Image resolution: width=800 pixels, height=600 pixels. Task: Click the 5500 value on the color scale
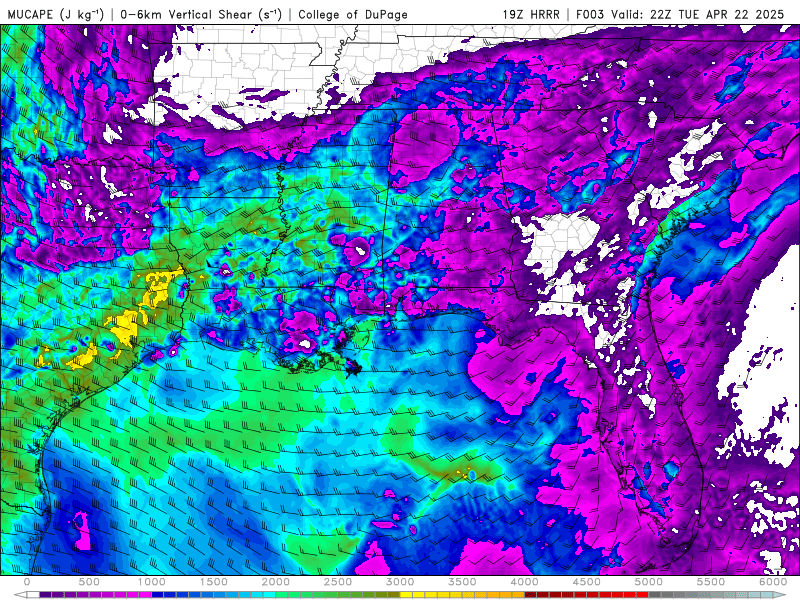[711, 582]
